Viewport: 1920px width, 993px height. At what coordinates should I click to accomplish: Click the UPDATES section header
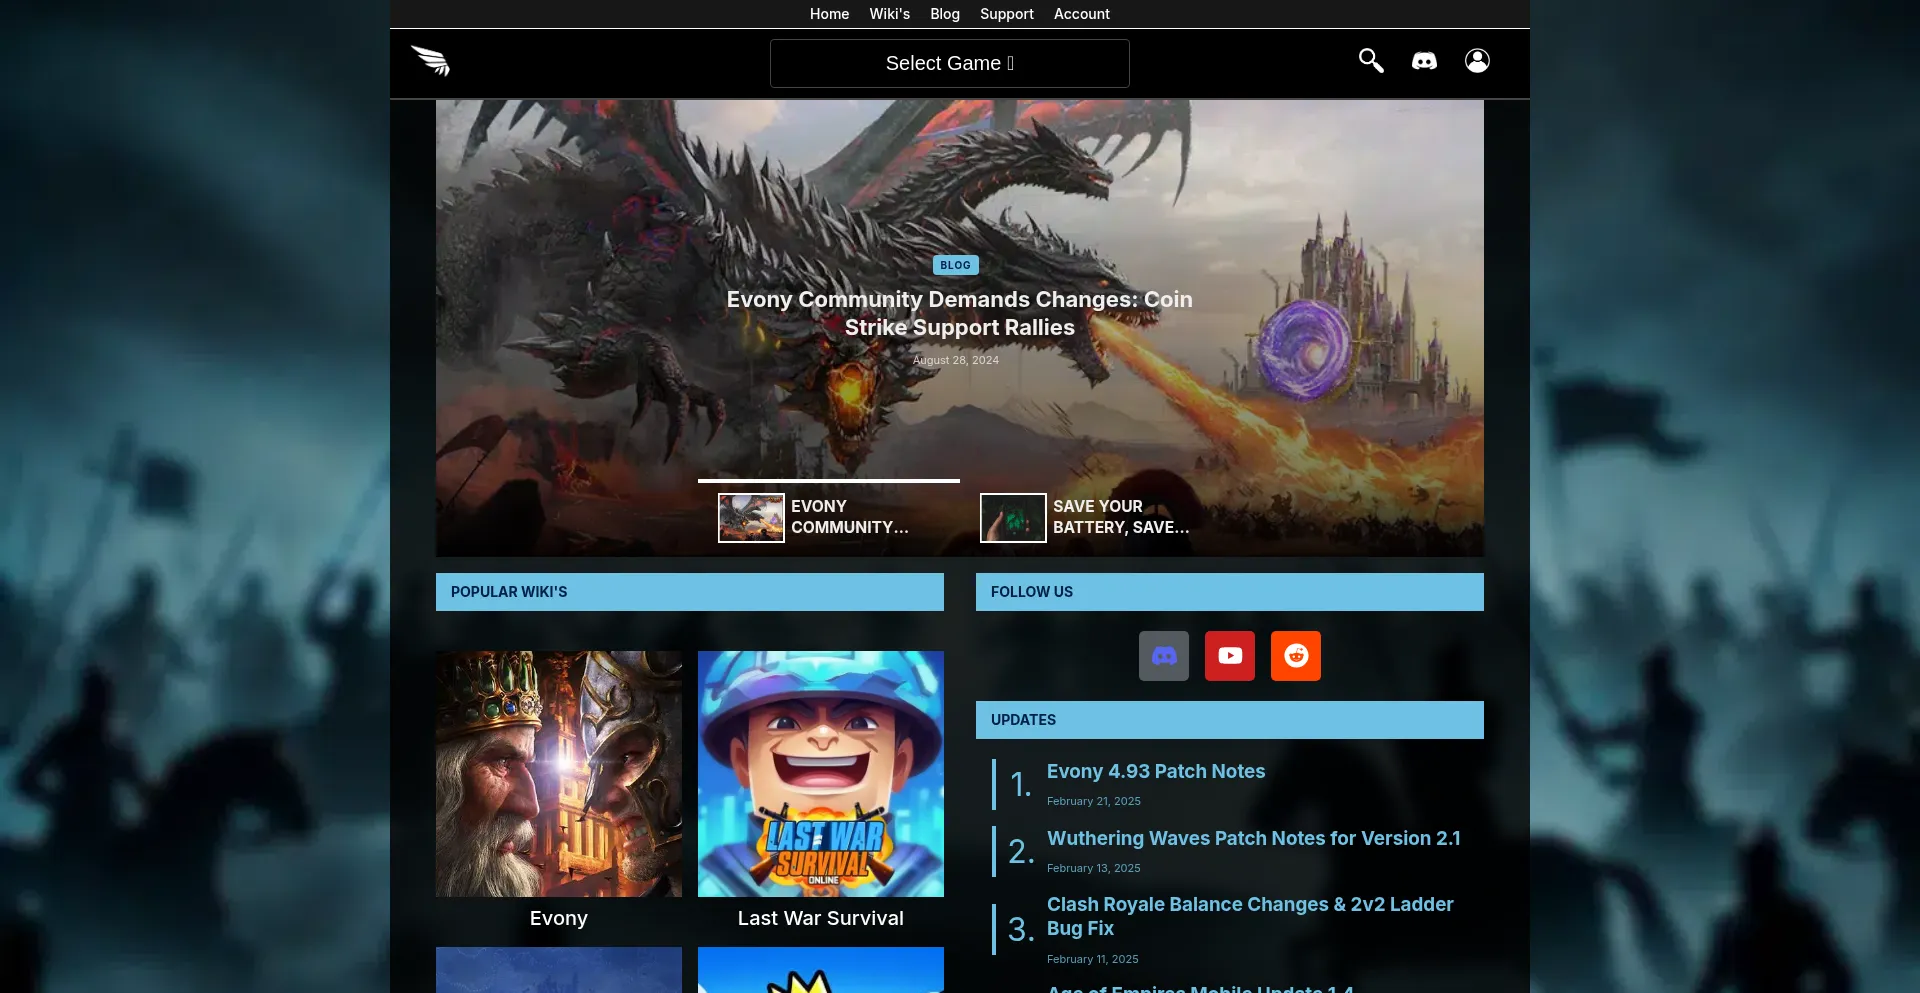(x=1230, y=720)
